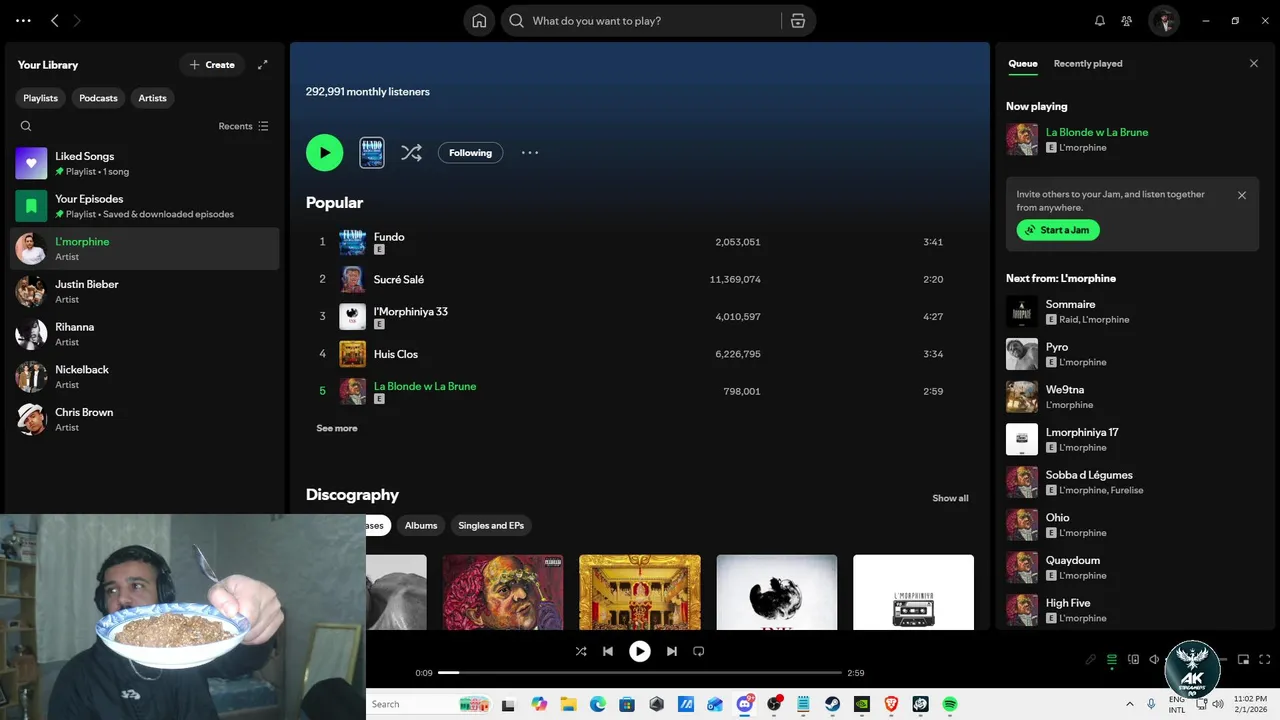Image resolution: width=1280 pixels, height=720 pixels.
Task: Enter full screen player view
Action: 1265,660
